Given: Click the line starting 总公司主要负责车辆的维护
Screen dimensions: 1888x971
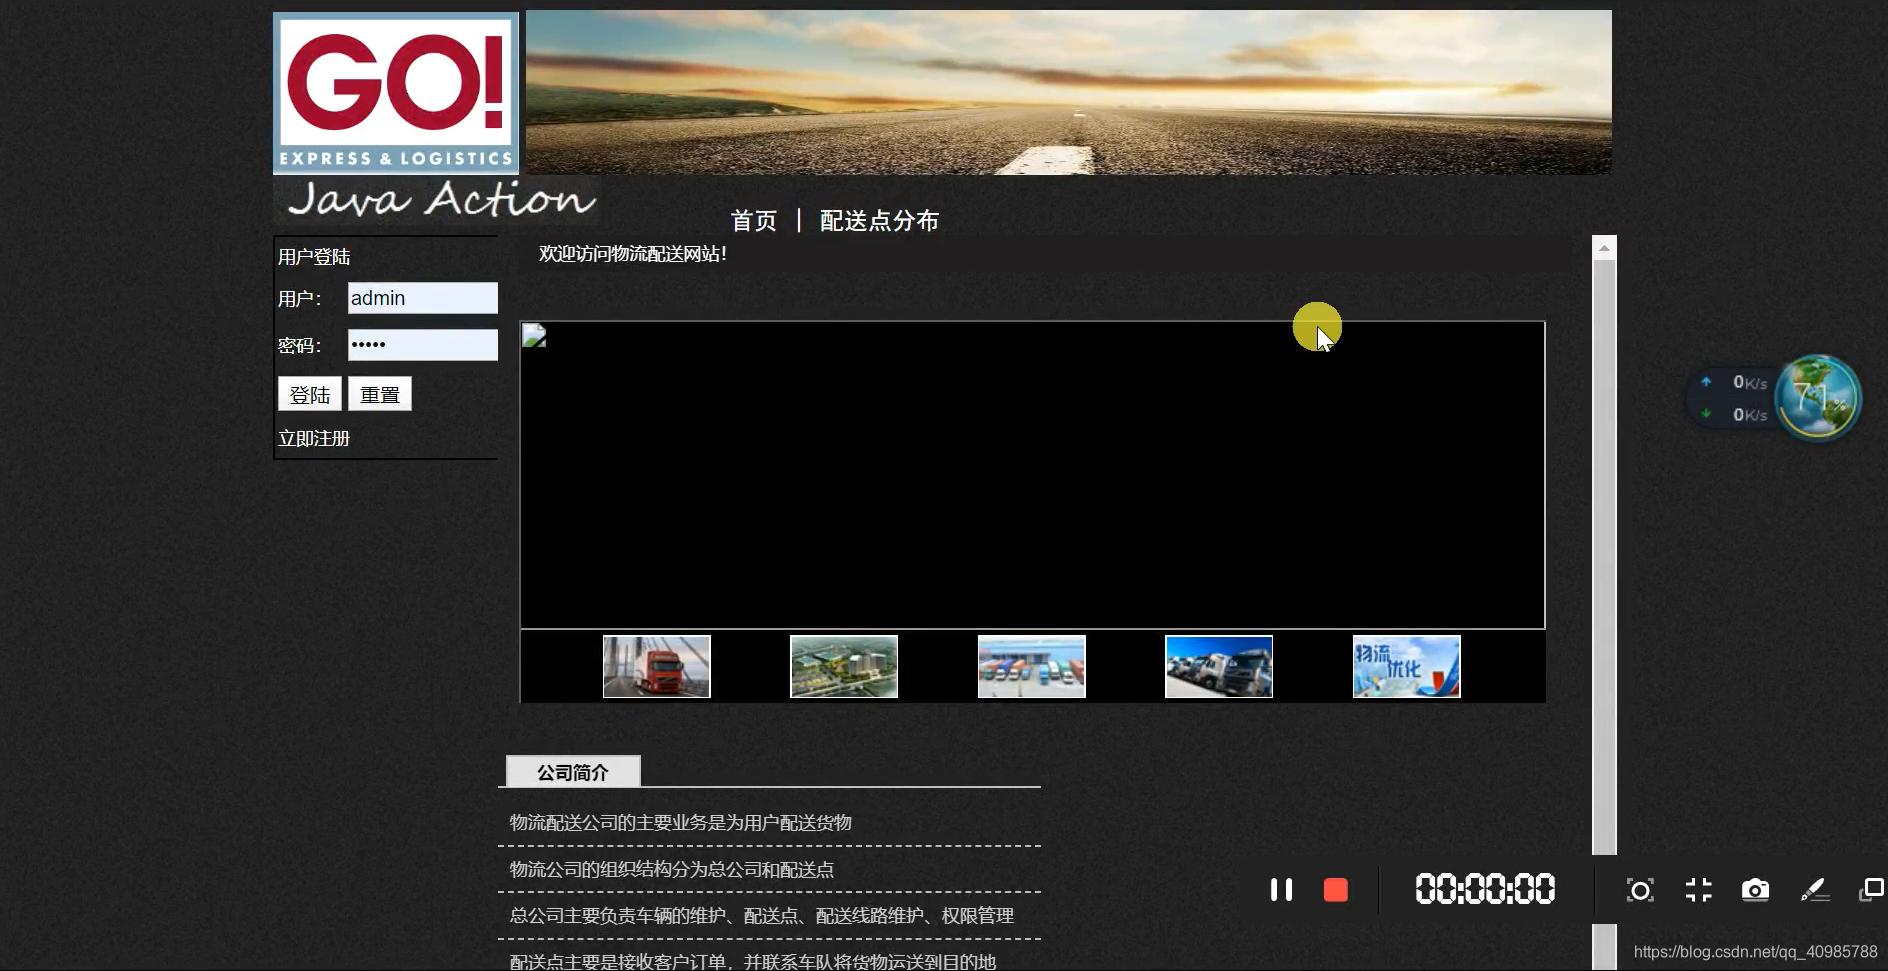Looking at the screenshot, I should tap(761, 915).
